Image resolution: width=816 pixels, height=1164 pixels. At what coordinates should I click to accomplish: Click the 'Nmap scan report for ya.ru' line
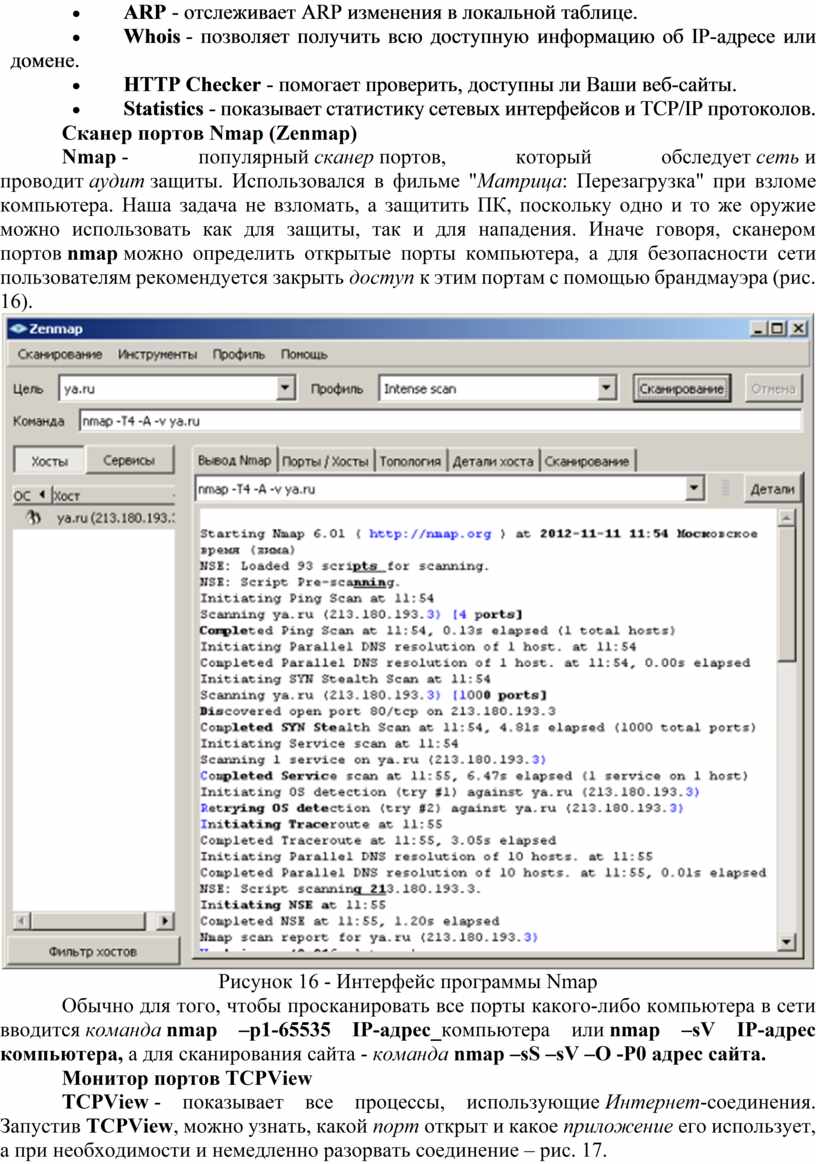click(x=369, y=937)
